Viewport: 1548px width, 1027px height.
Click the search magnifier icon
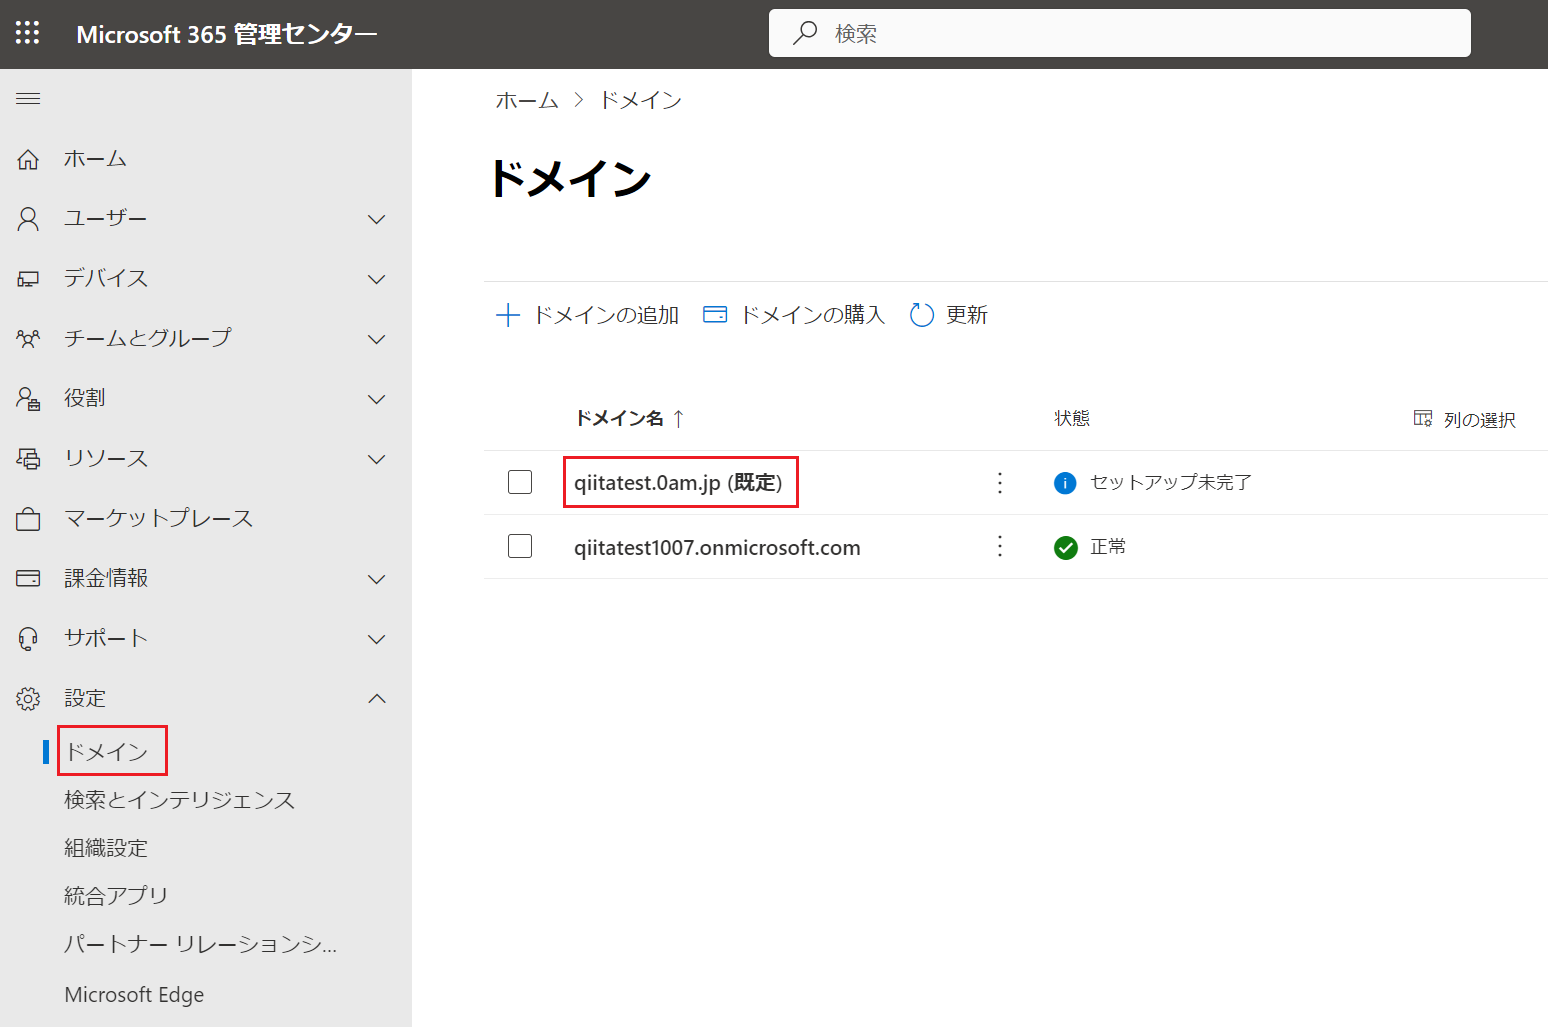point(805,33)
